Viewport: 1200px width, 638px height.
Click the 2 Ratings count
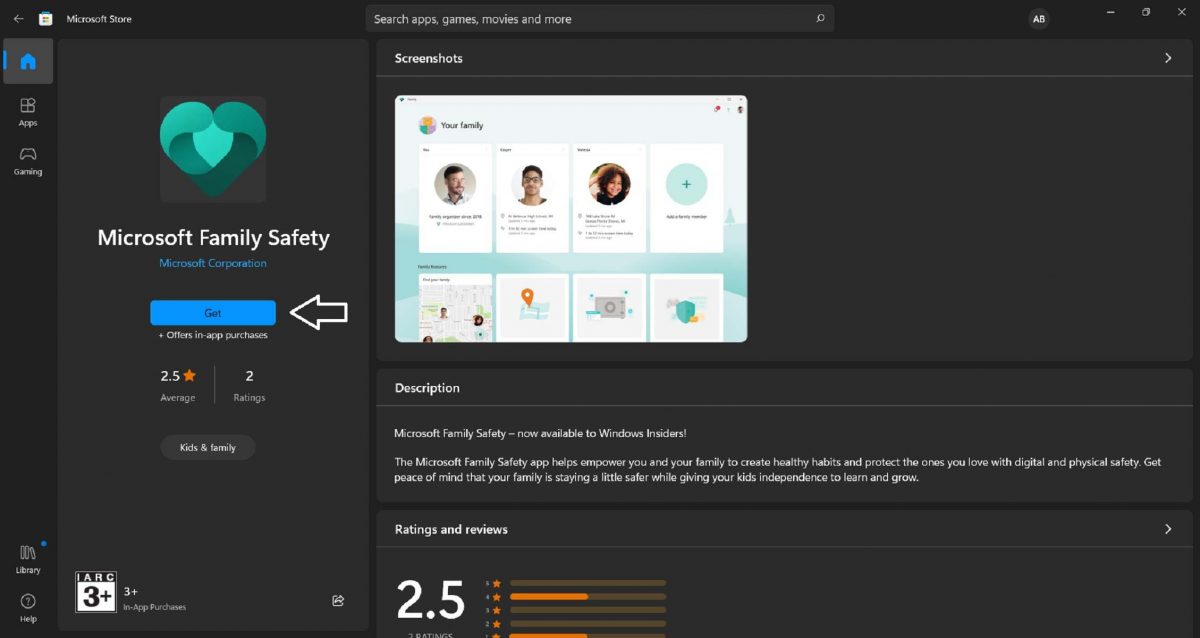[248, 385]
